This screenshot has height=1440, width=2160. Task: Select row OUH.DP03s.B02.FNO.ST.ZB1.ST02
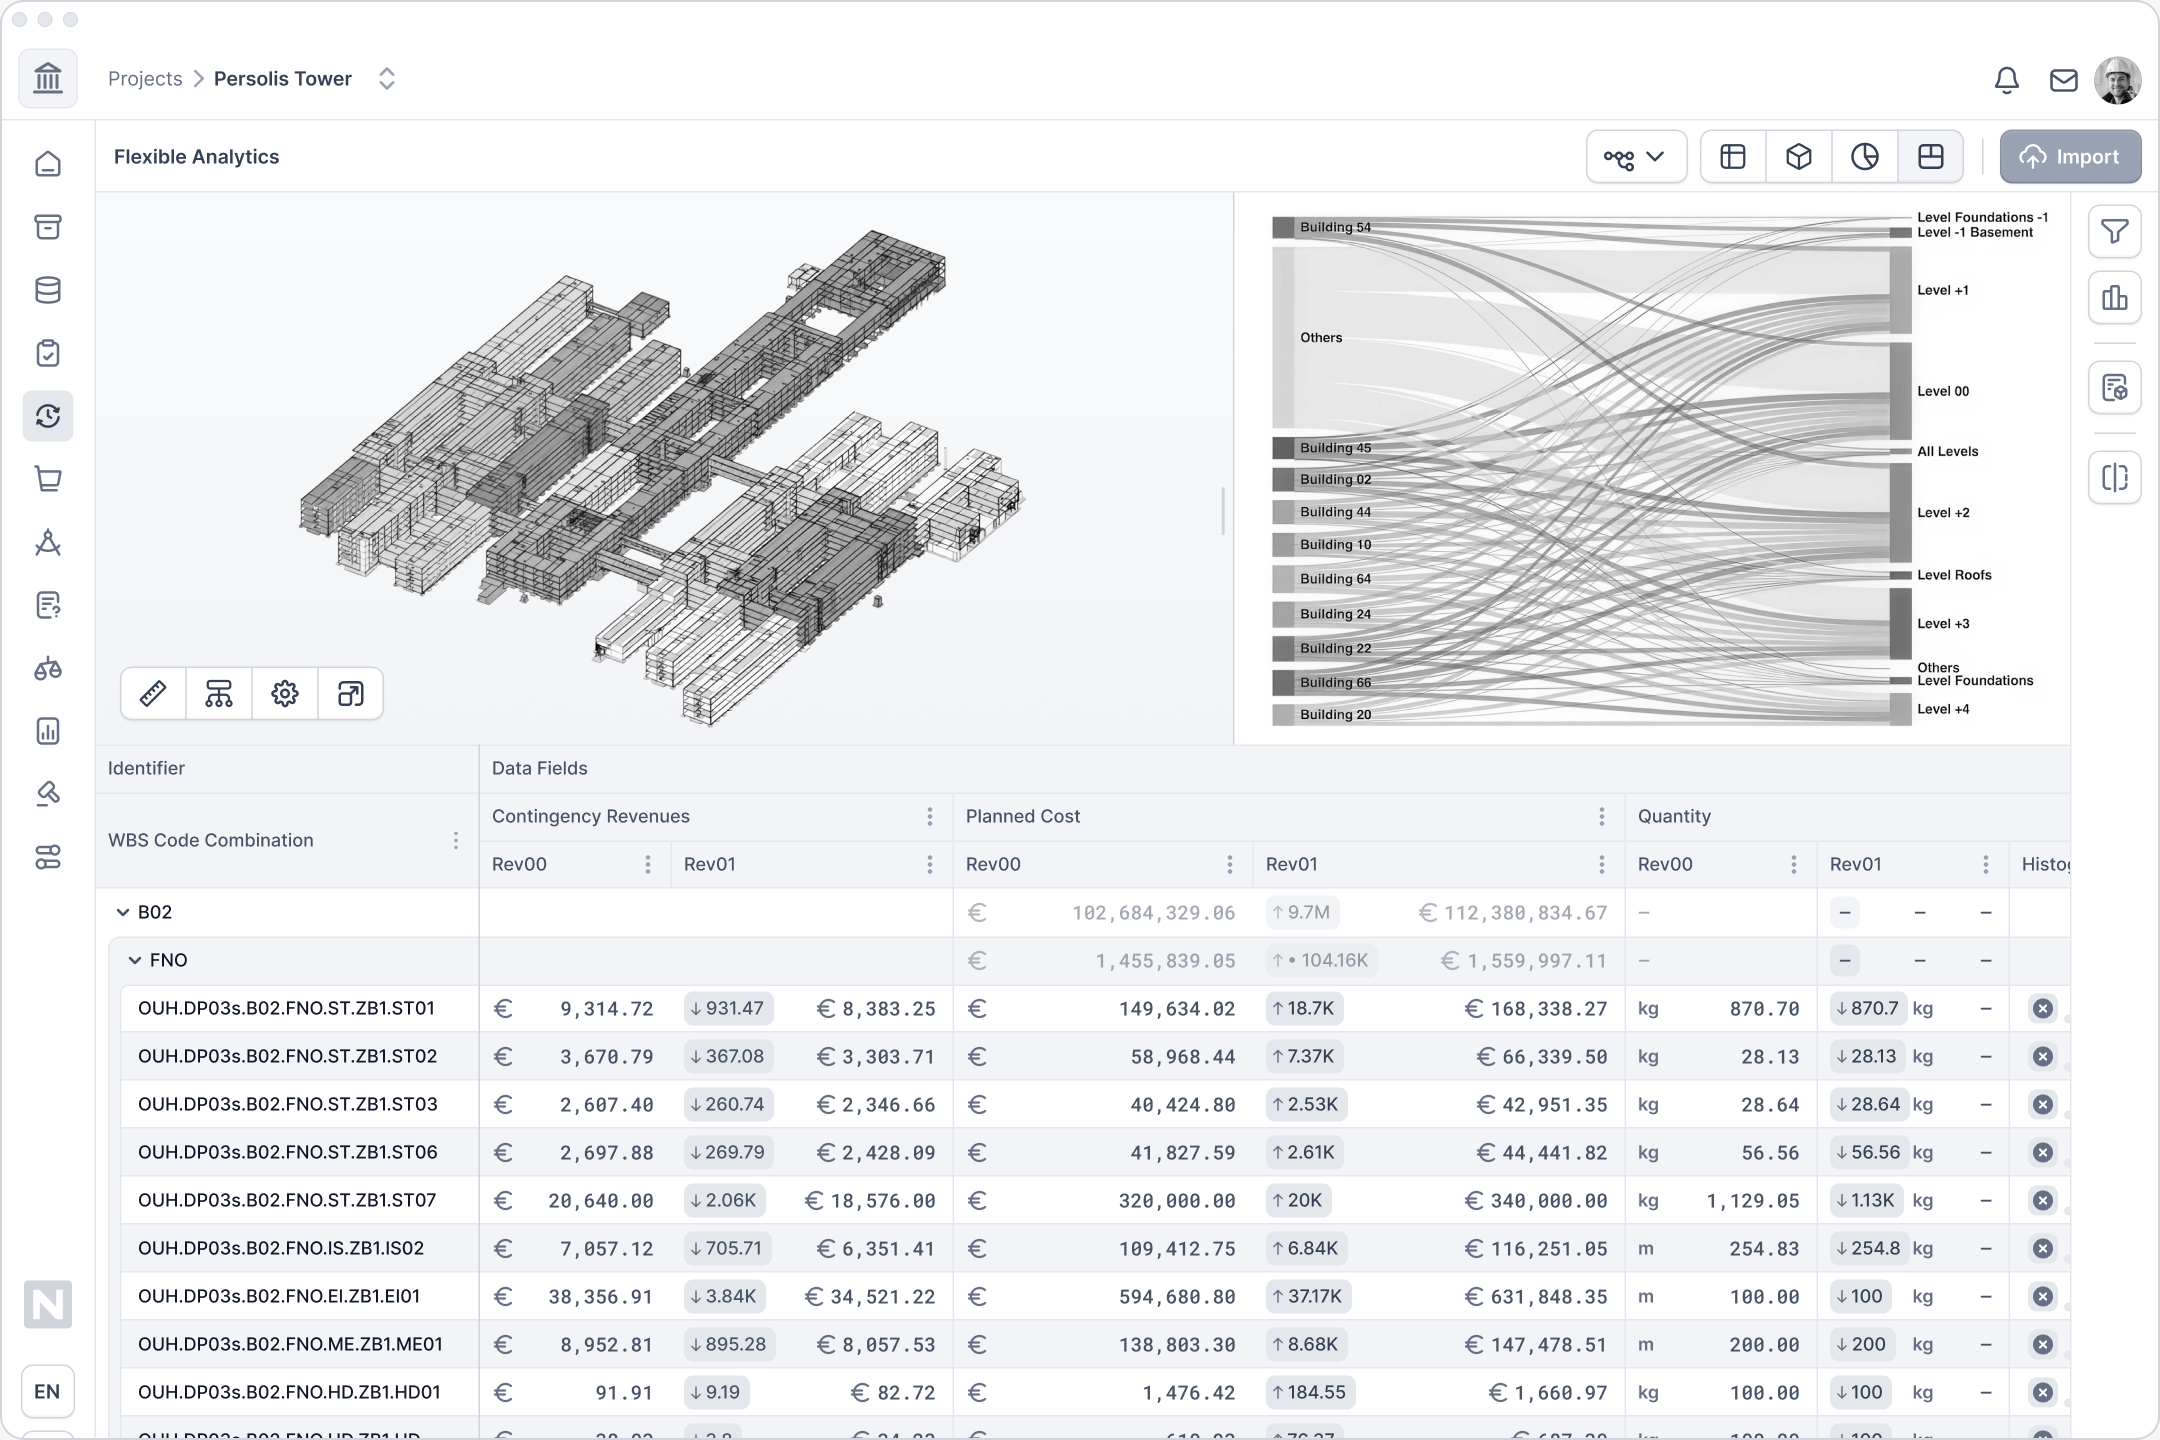288,1056
